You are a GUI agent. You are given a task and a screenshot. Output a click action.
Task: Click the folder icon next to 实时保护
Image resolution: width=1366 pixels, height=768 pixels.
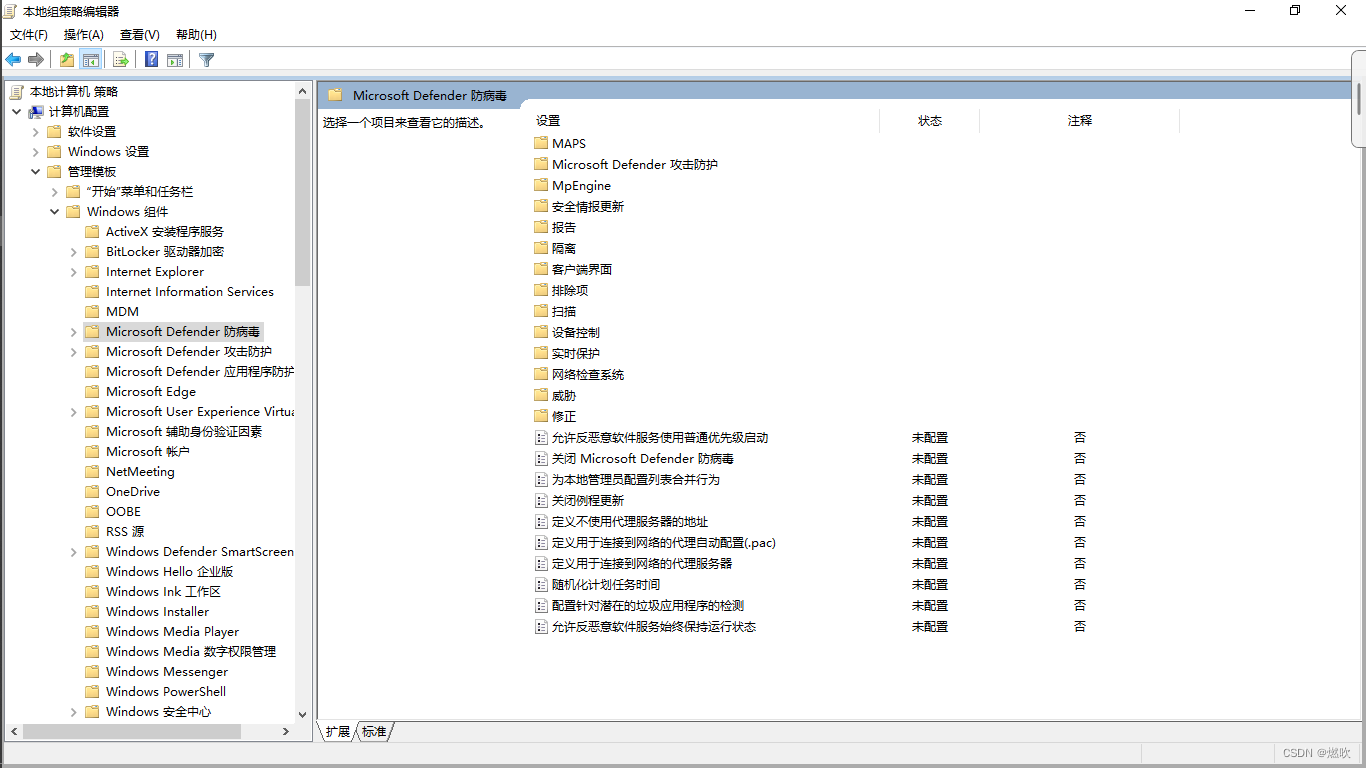(x=541, y=353)
